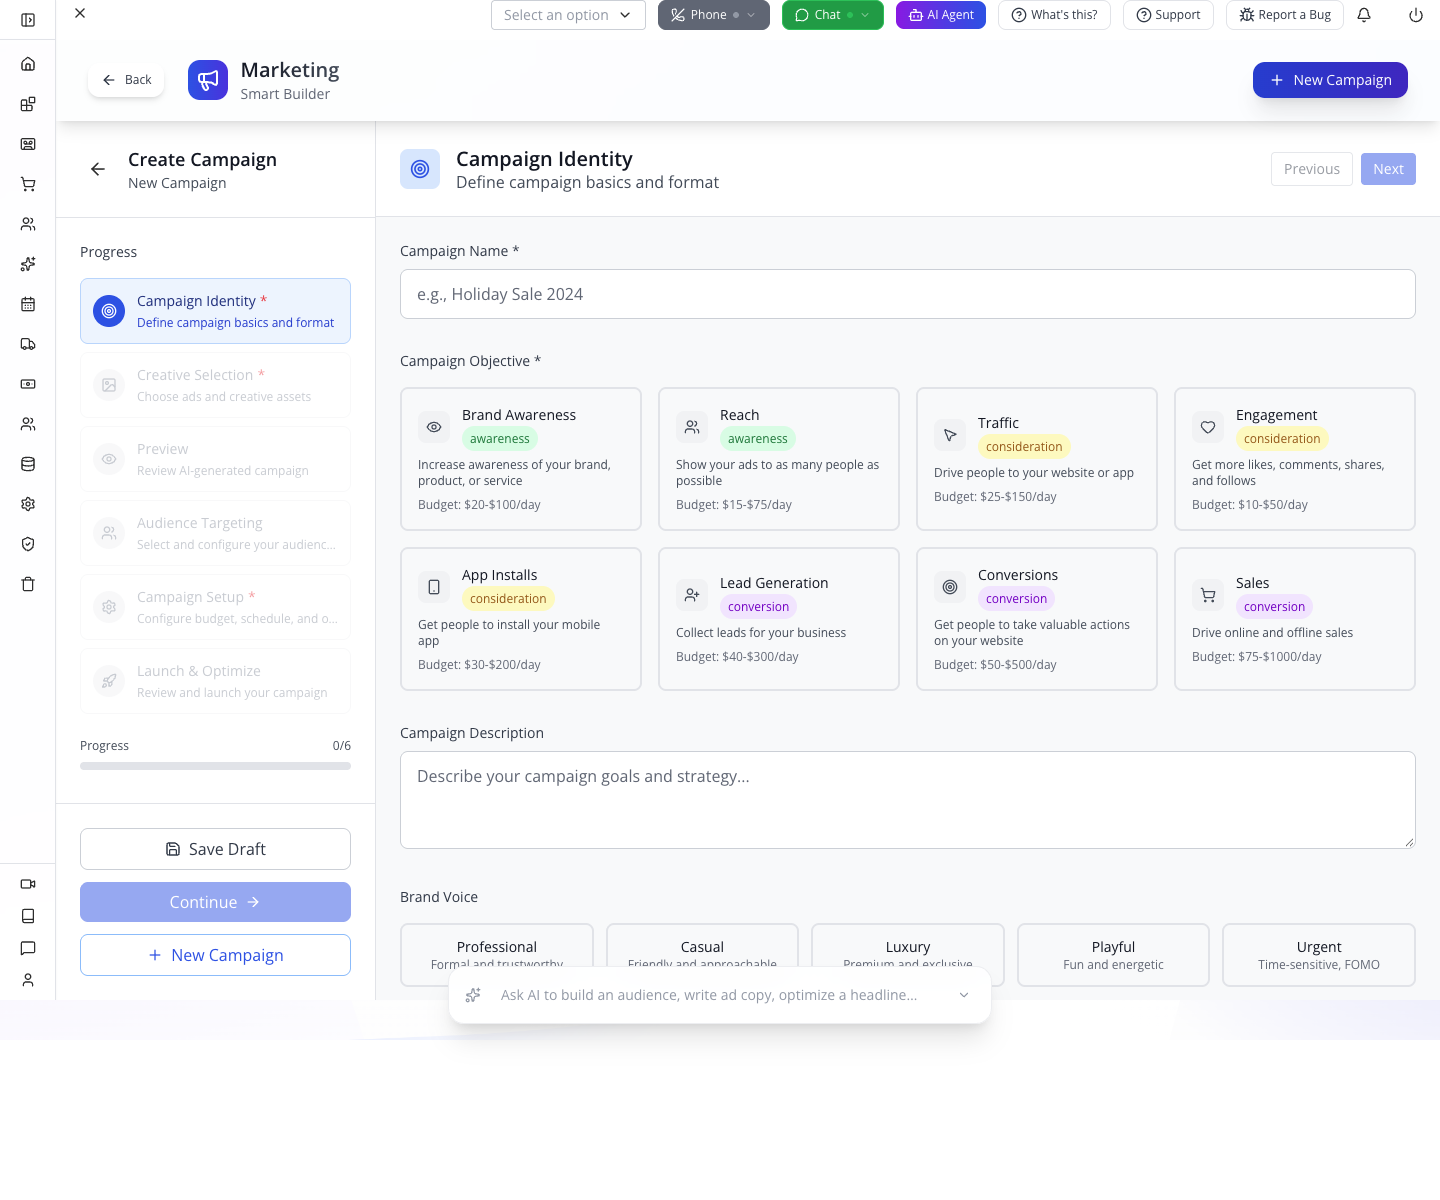Choose the Traffic campaign objective

coord(1037,459)
